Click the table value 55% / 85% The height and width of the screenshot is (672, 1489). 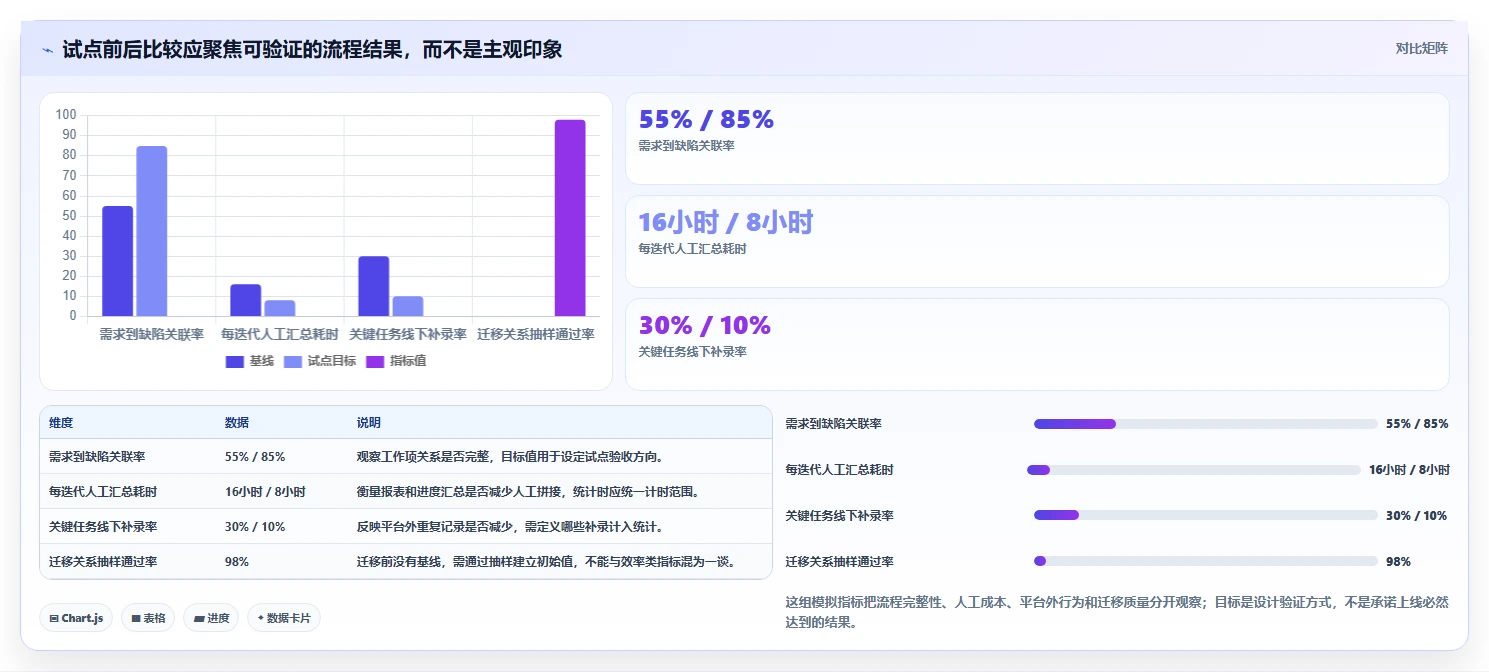click(x=255, y=457)
